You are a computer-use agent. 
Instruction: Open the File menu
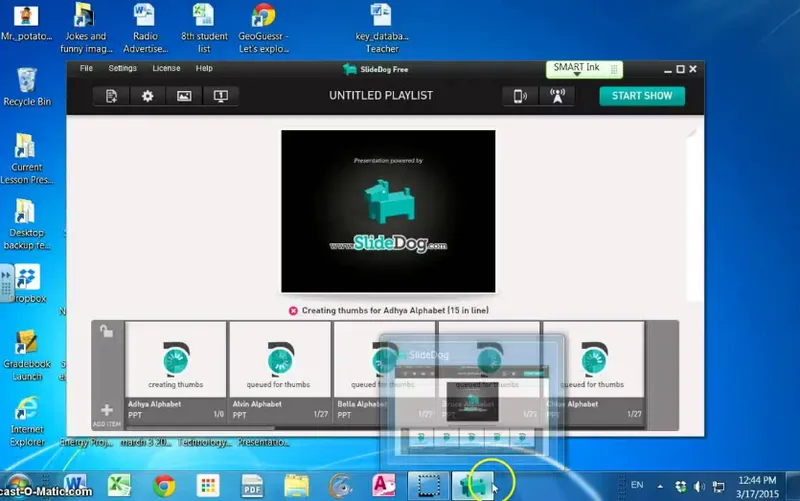point(86,68)
